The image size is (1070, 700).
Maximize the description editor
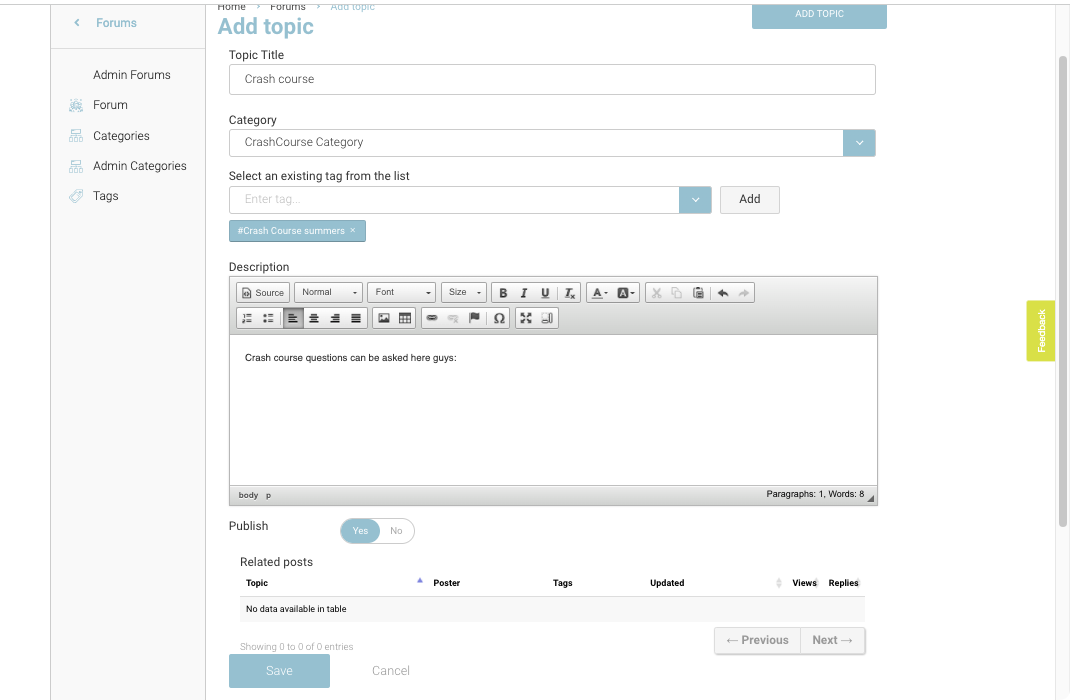point(526,318)
